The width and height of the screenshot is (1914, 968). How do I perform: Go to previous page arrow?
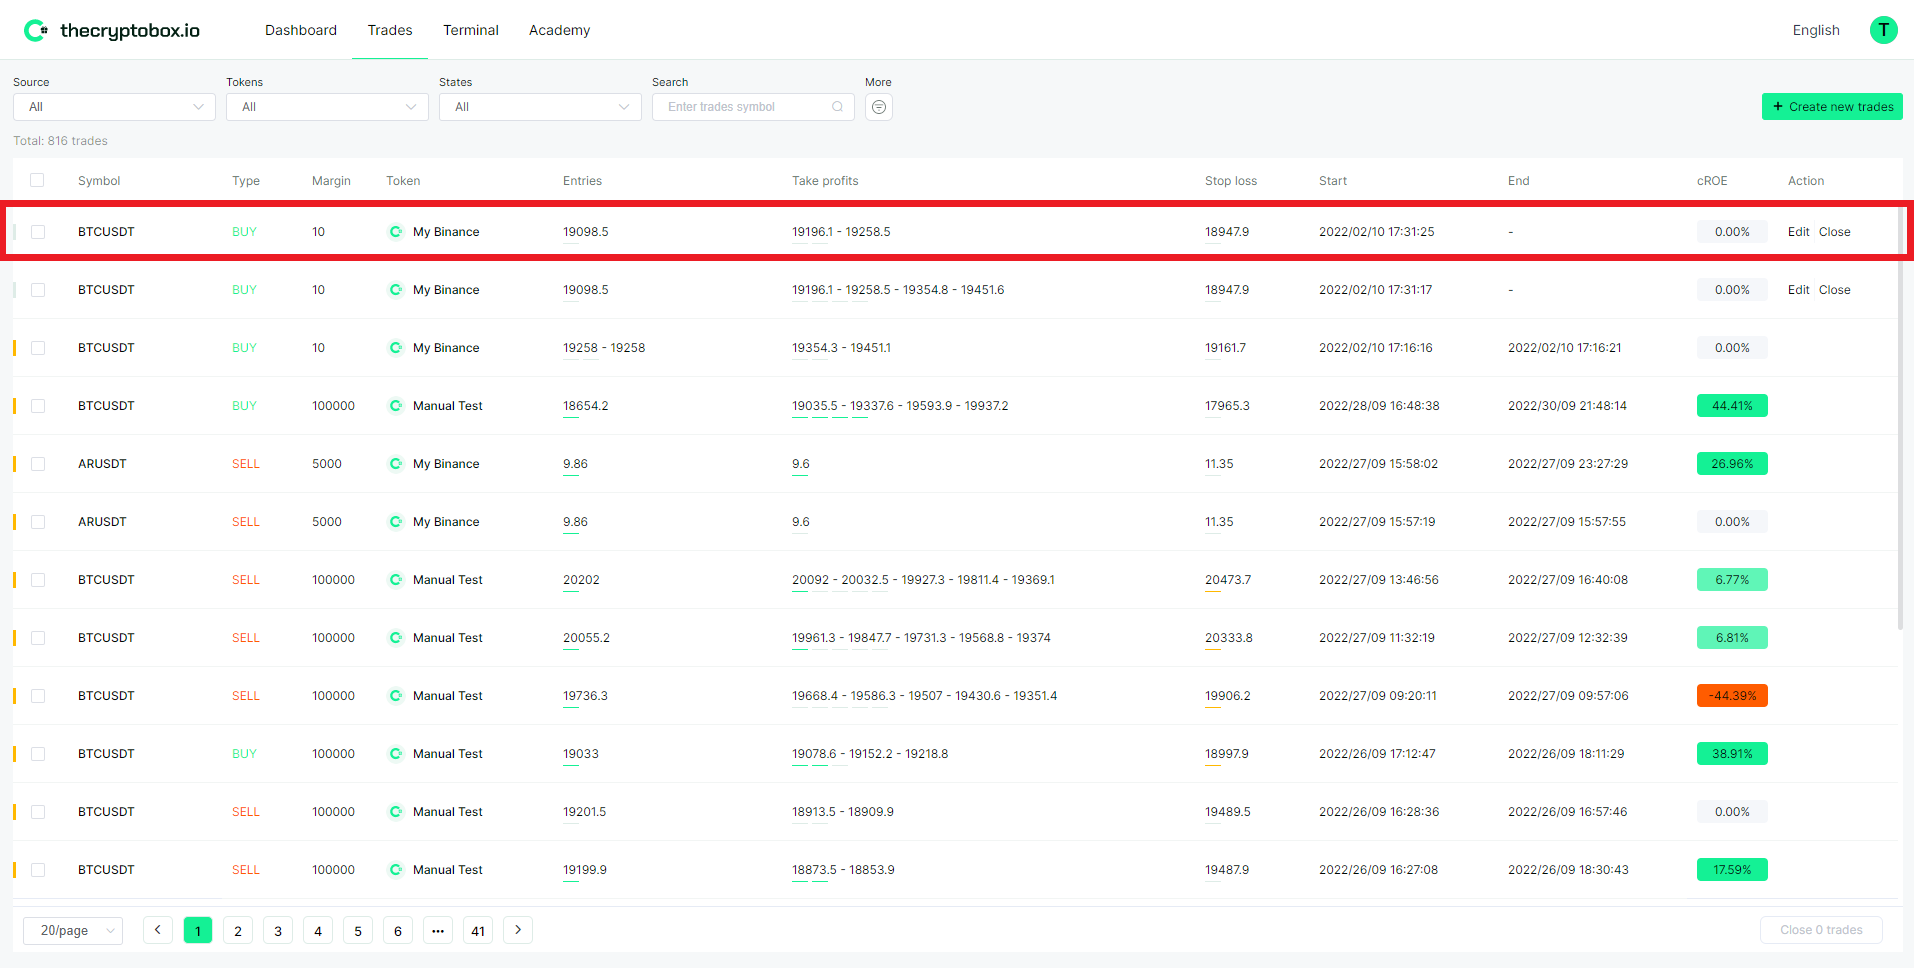157,930
